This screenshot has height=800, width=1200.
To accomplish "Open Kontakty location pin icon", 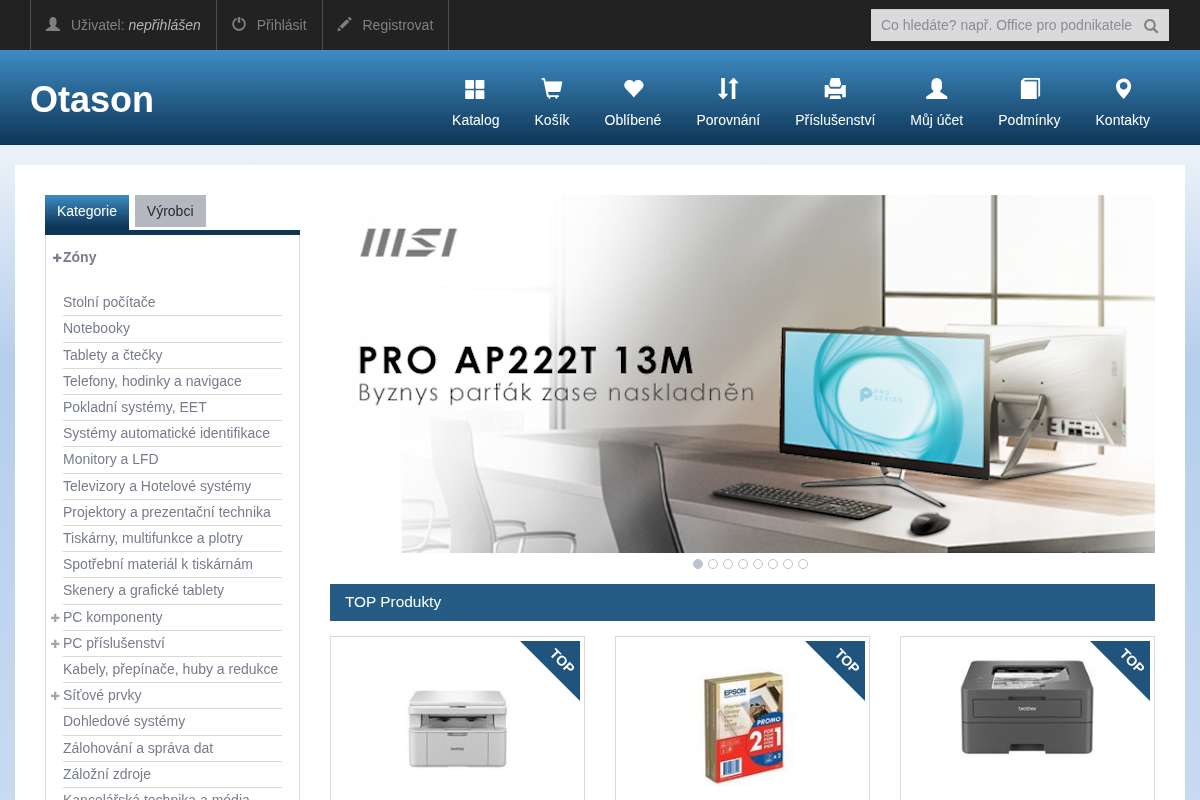I will coord(1123,89).
